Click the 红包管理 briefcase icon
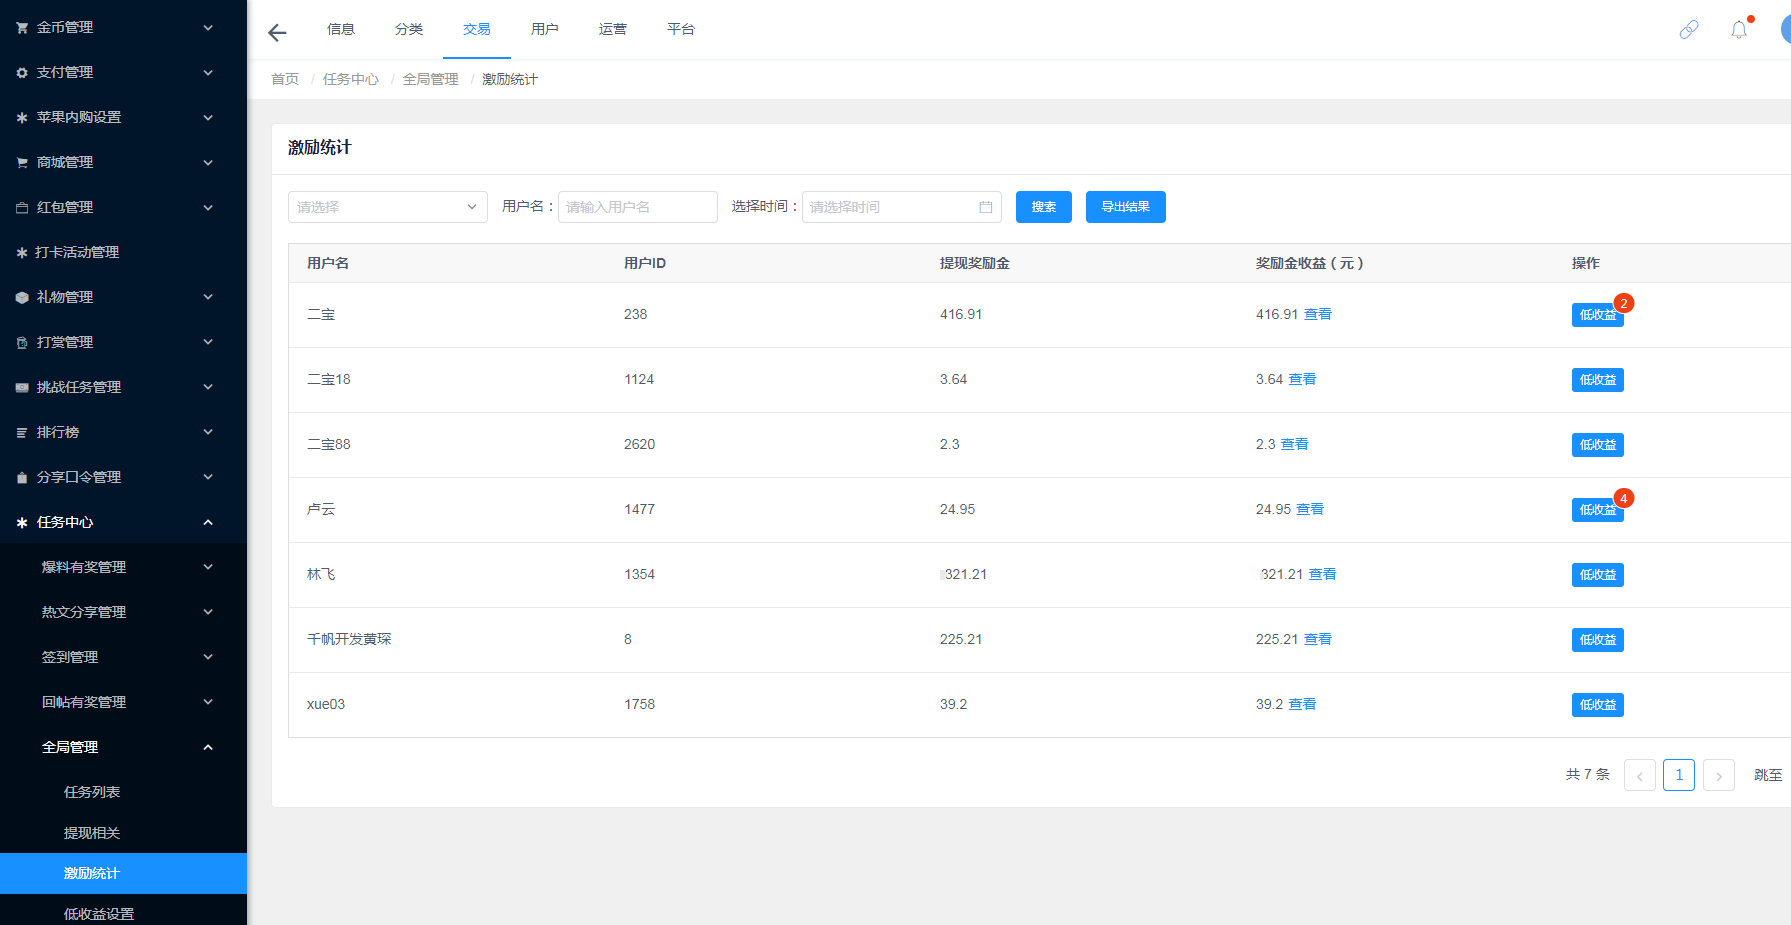 click(22, 208)
